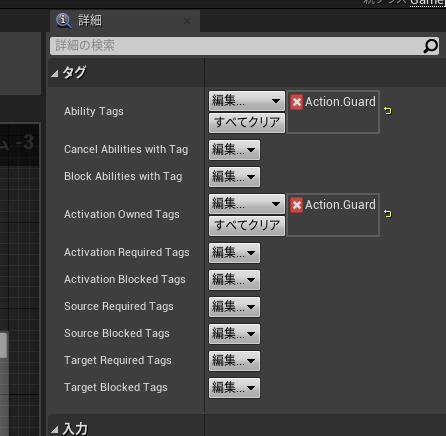Viewport: 446px width, 436px height.
Task: Select the Source Blocked Tags label
Action: pos(117,333)
